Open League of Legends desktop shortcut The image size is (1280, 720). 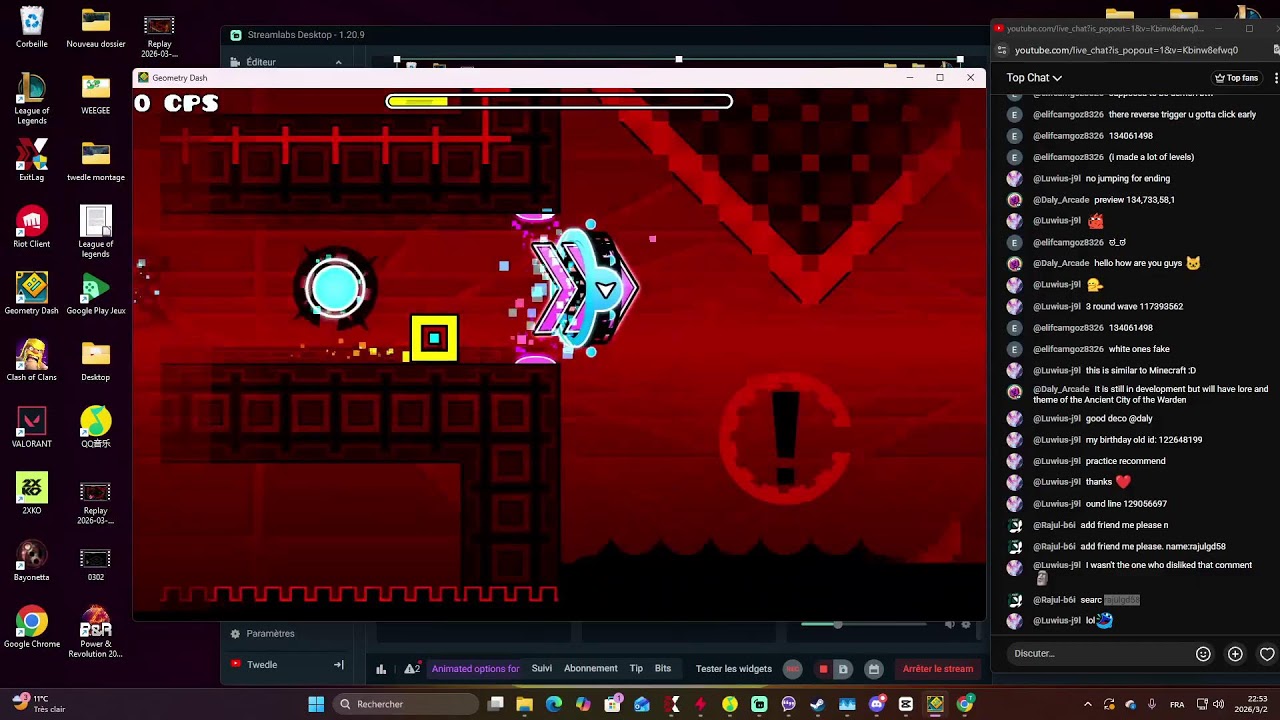click(x=32, y=99)
